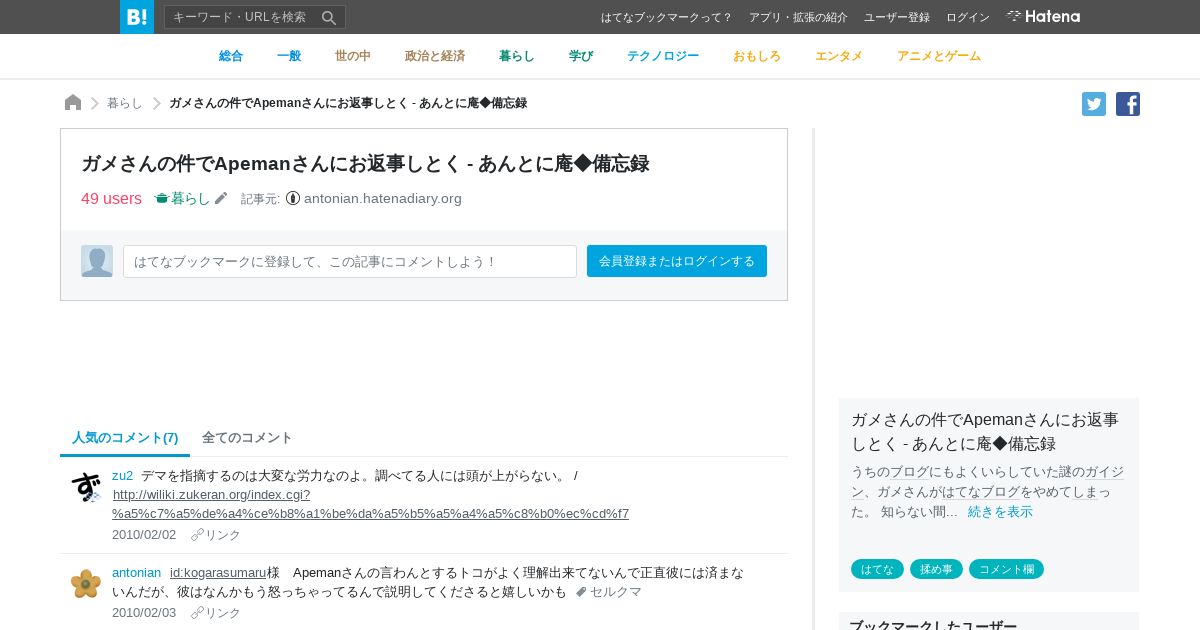The width and height of the screenshot is (1200, 630).
Task: Click ユーザー登録 in the header
Action: [897, 17]
